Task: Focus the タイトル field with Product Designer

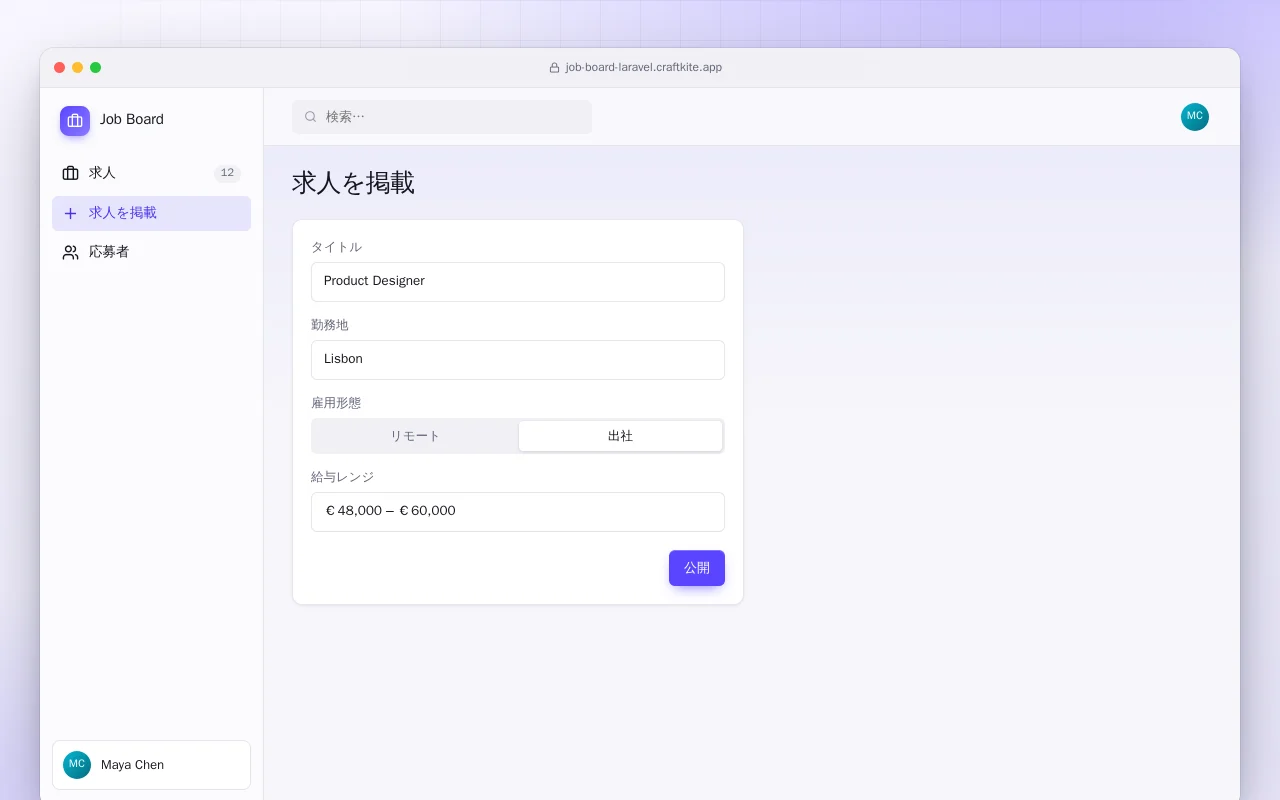Action: [x=518, y=282]
